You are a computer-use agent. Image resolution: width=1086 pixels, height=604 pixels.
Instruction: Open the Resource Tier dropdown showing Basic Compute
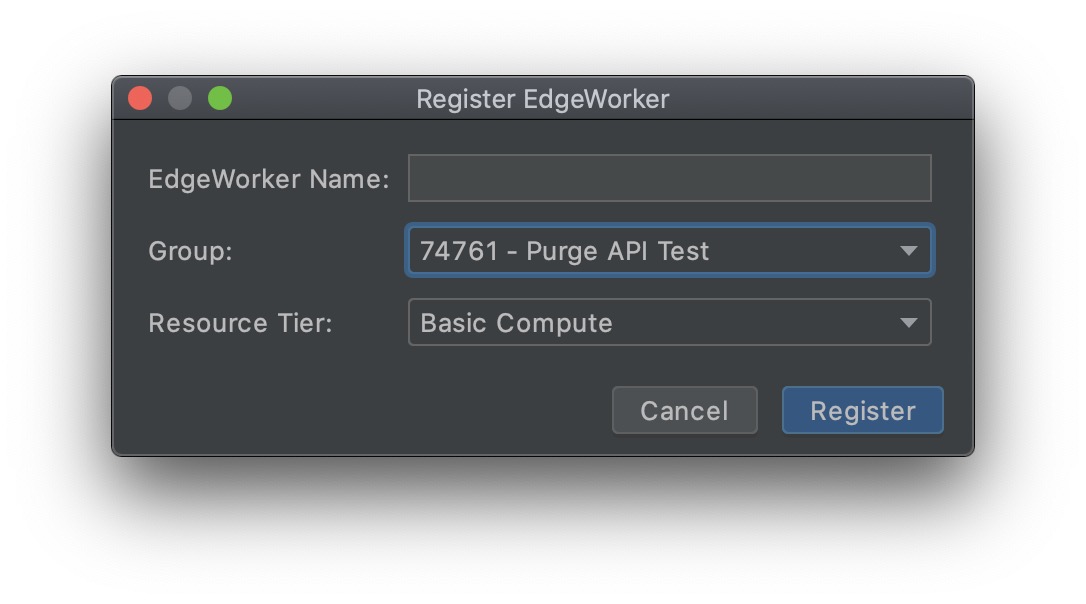pyautogui.click(x=669, y=322)
